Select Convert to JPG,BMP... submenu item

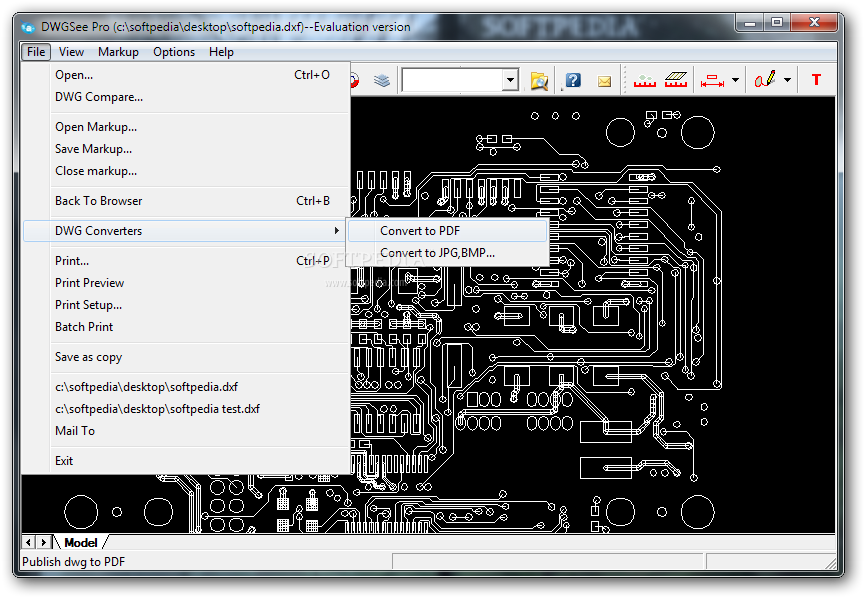[x=447, y=253]
